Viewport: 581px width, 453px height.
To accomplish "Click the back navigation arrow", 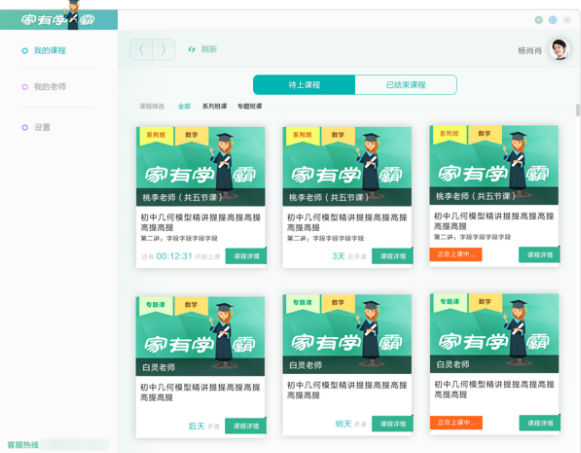I will tap(141, 49).
